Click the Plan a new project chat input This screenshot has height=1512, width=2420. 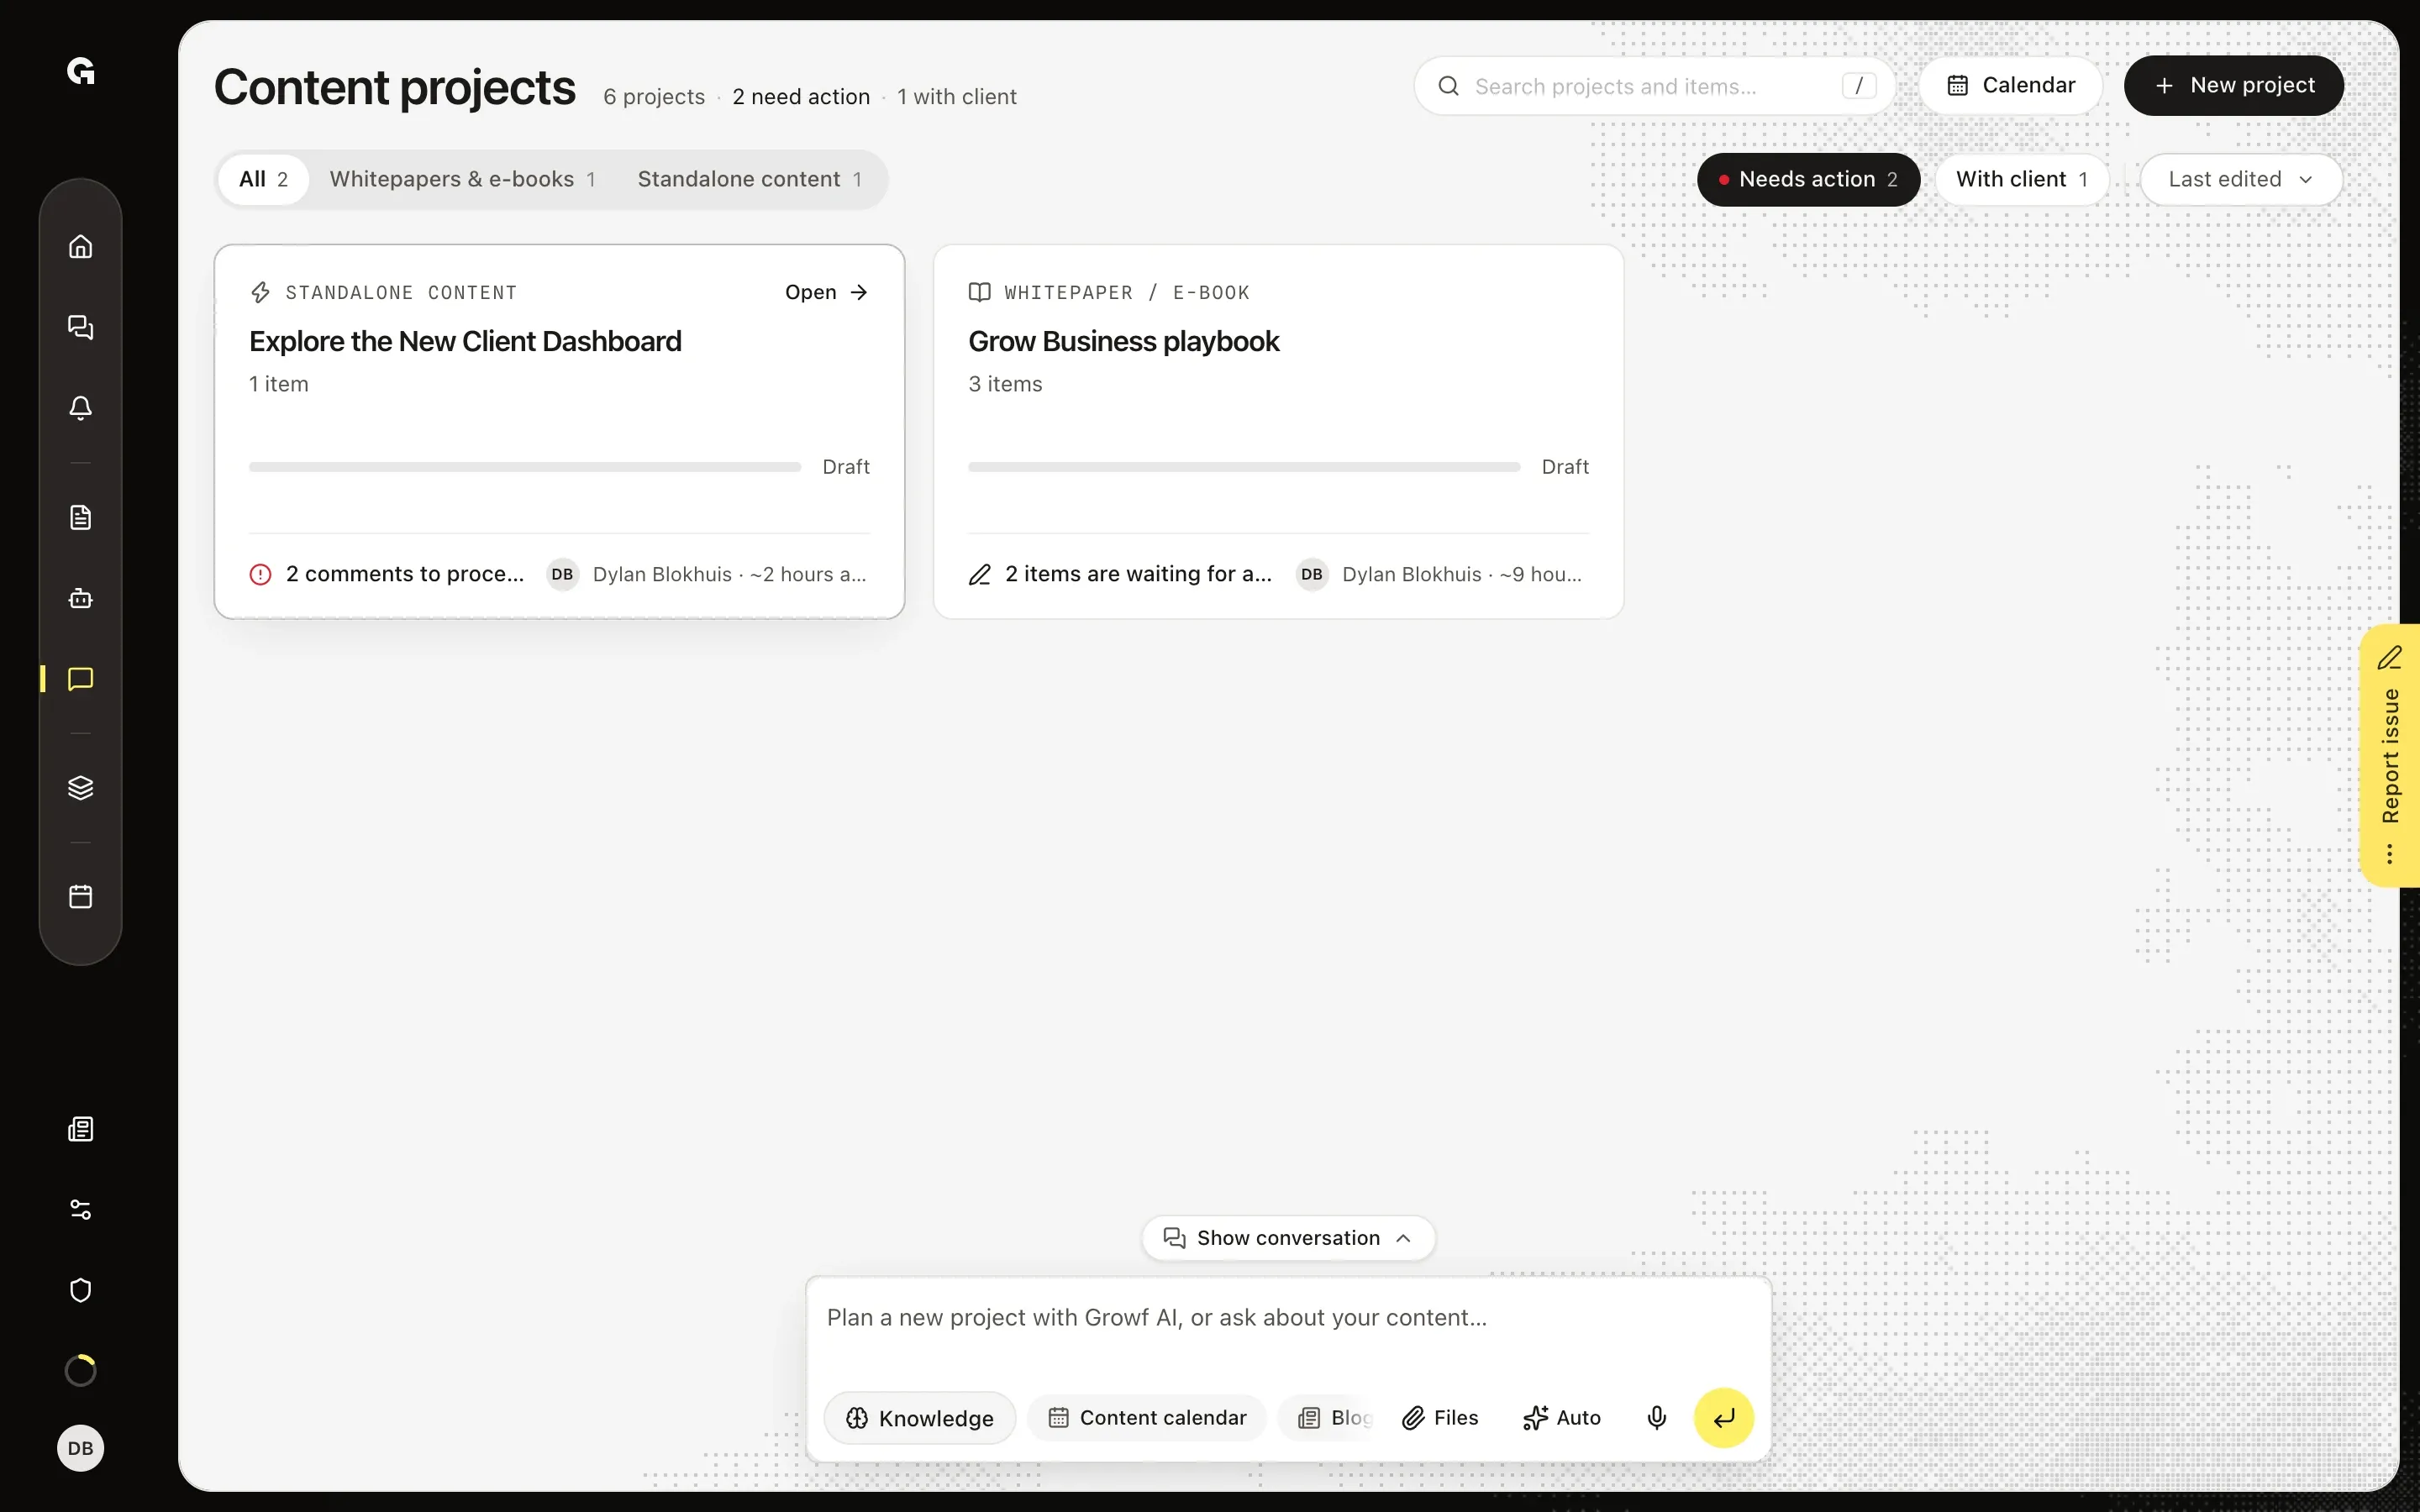click(1288, 1319)
